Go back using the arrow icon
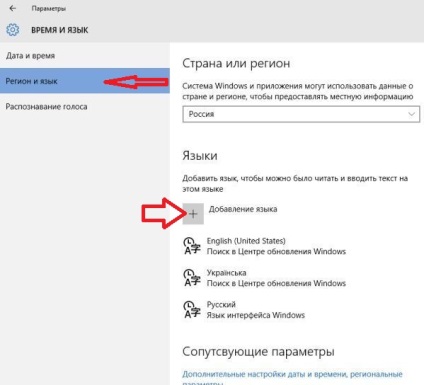 tap(13, 8)
